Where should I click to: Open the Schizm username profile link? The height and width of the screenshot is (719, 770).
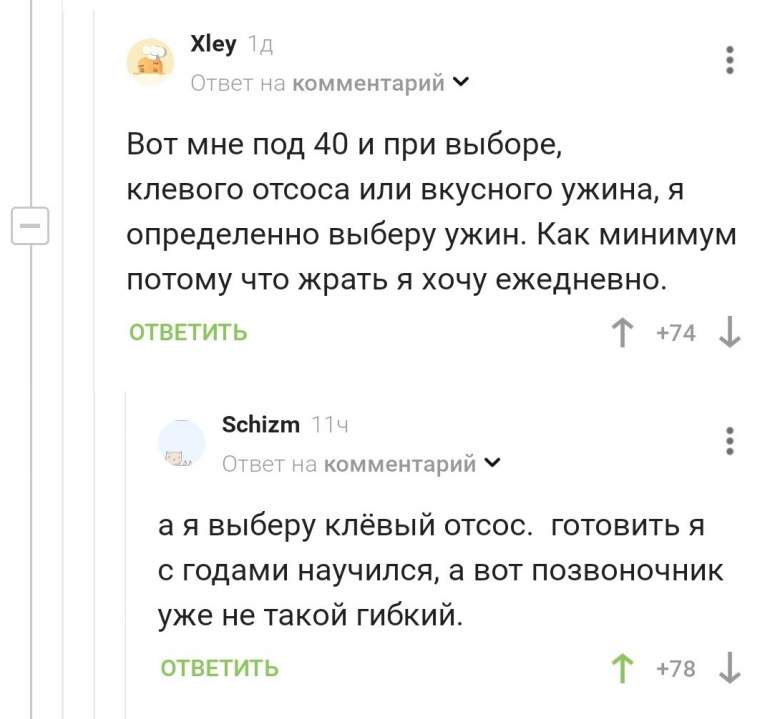coord(260,425)
